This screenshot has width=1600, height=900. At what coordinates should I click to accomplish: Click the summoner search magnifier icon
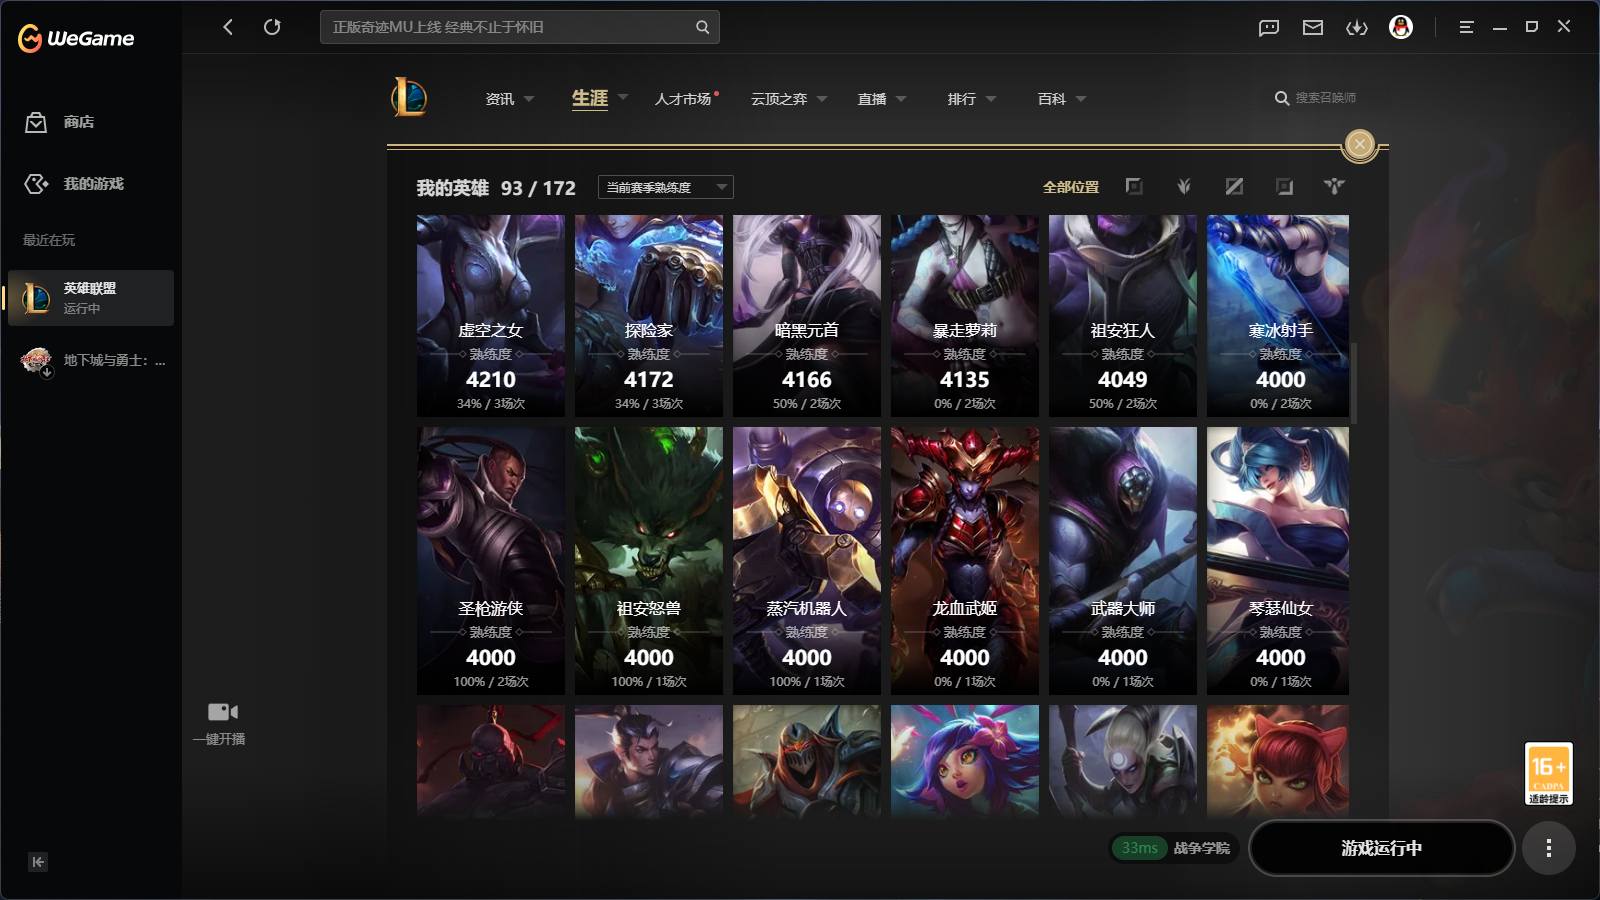(x=1281, y=98)
